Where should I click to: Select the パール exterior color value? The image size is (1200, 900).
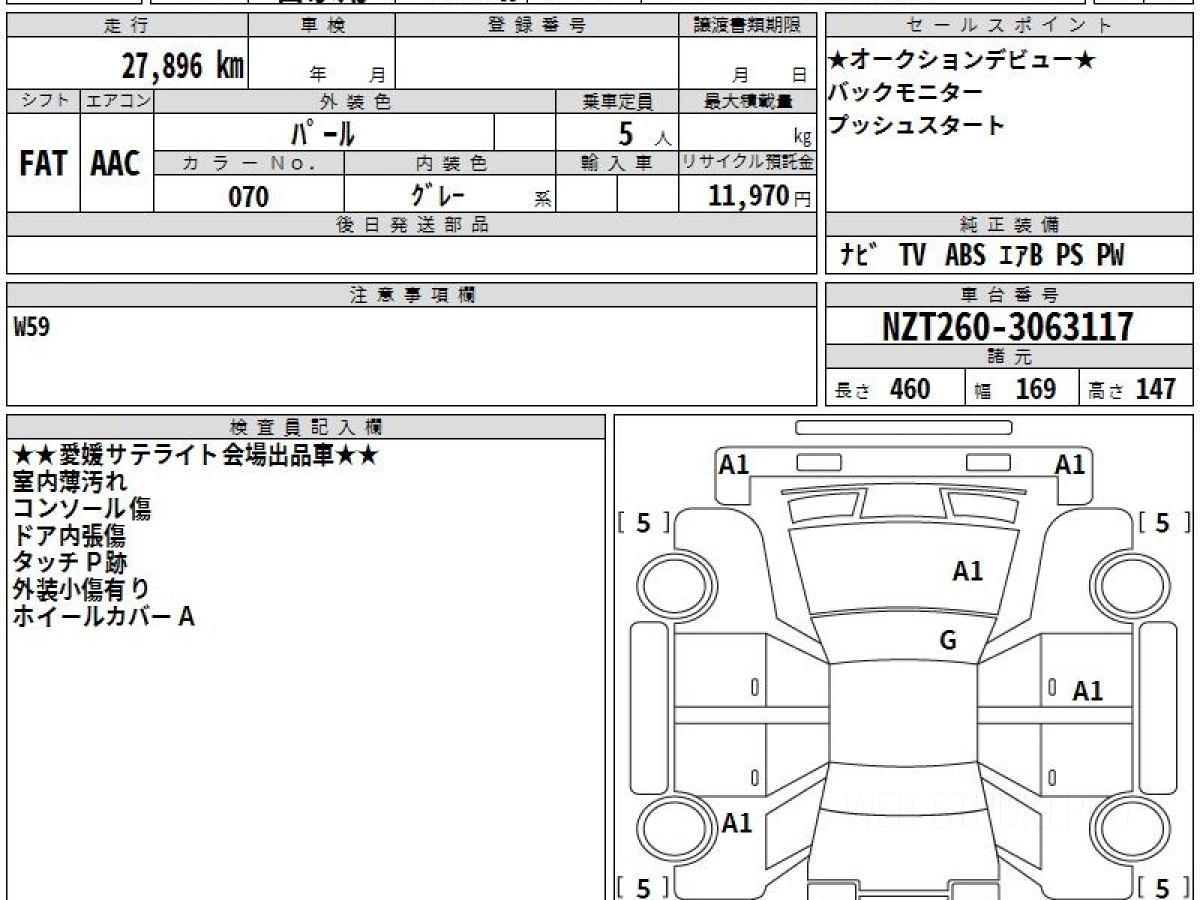point(324,132)
